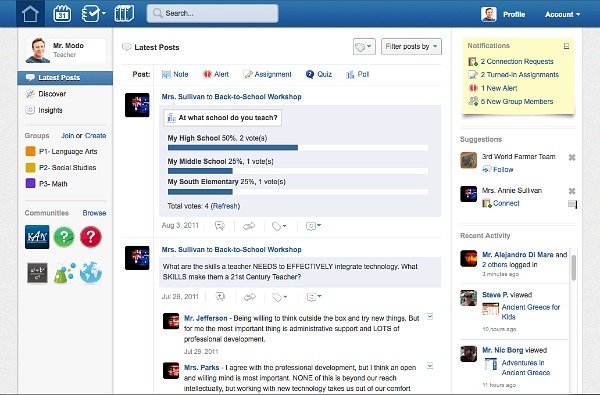Open Insights in the left sidebar

coord(50,110)
